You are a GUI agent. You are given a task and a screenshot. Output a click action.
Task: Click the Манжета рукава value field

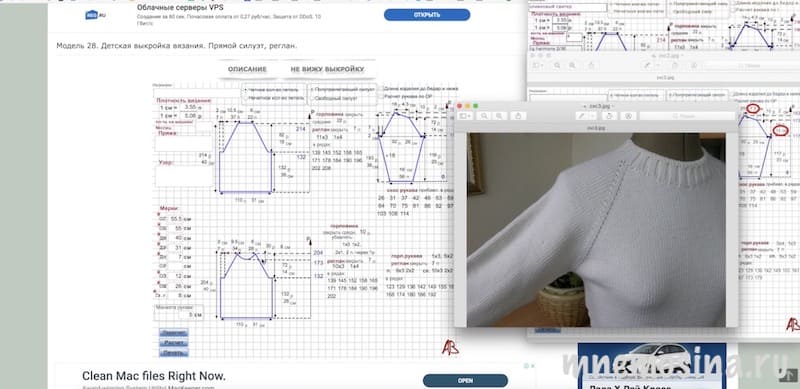[x=179, y=314]
